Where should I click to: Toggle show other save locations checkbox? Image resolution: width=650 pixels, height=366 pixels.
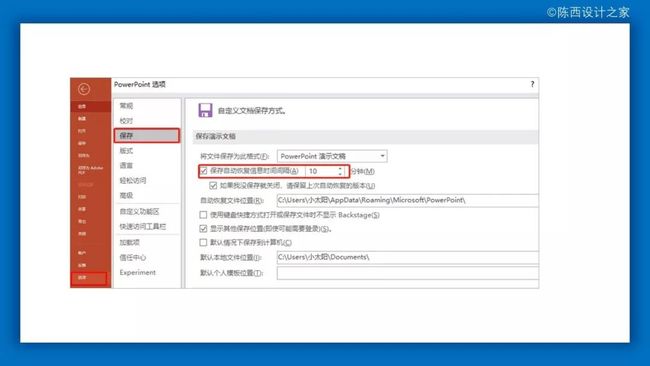[x=203, y=228]
